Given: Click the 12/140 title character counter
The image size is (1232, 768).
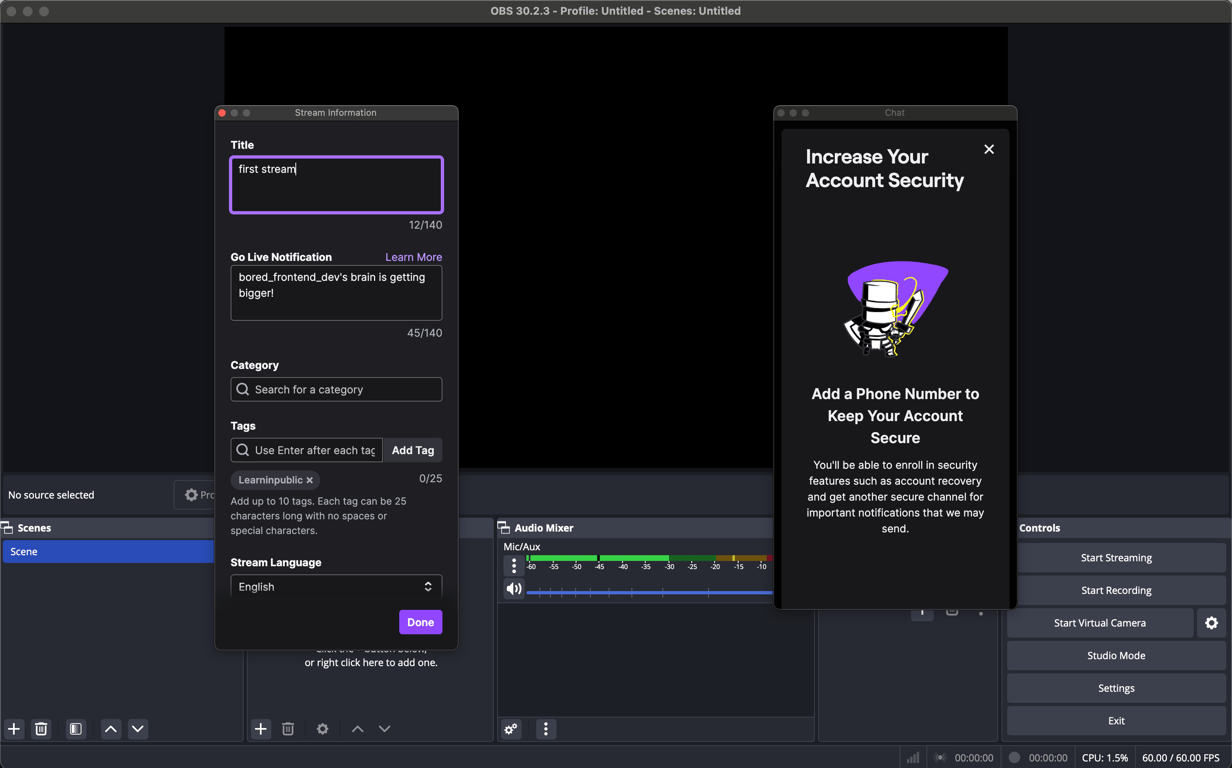Looking at the screenshot, I should pos(425,225).
